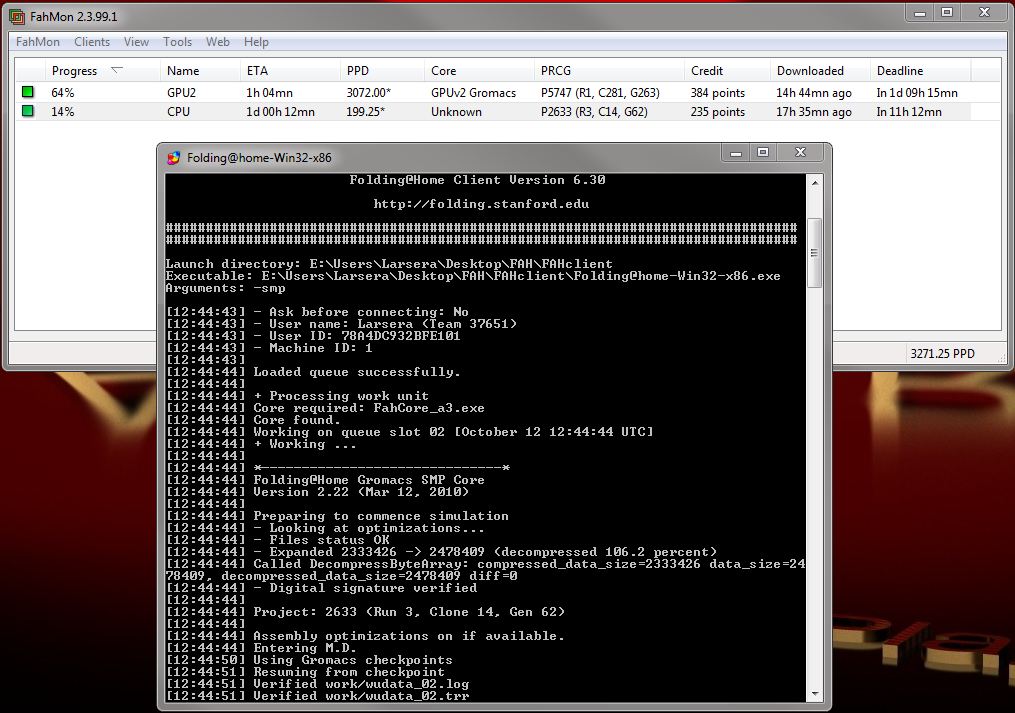Image resolution: width=1015 pixels, height=713 pixels.
Task: Click Deadline value In 1d 09h 15mn
Action: pyautogui.click(x=917, y=93)
